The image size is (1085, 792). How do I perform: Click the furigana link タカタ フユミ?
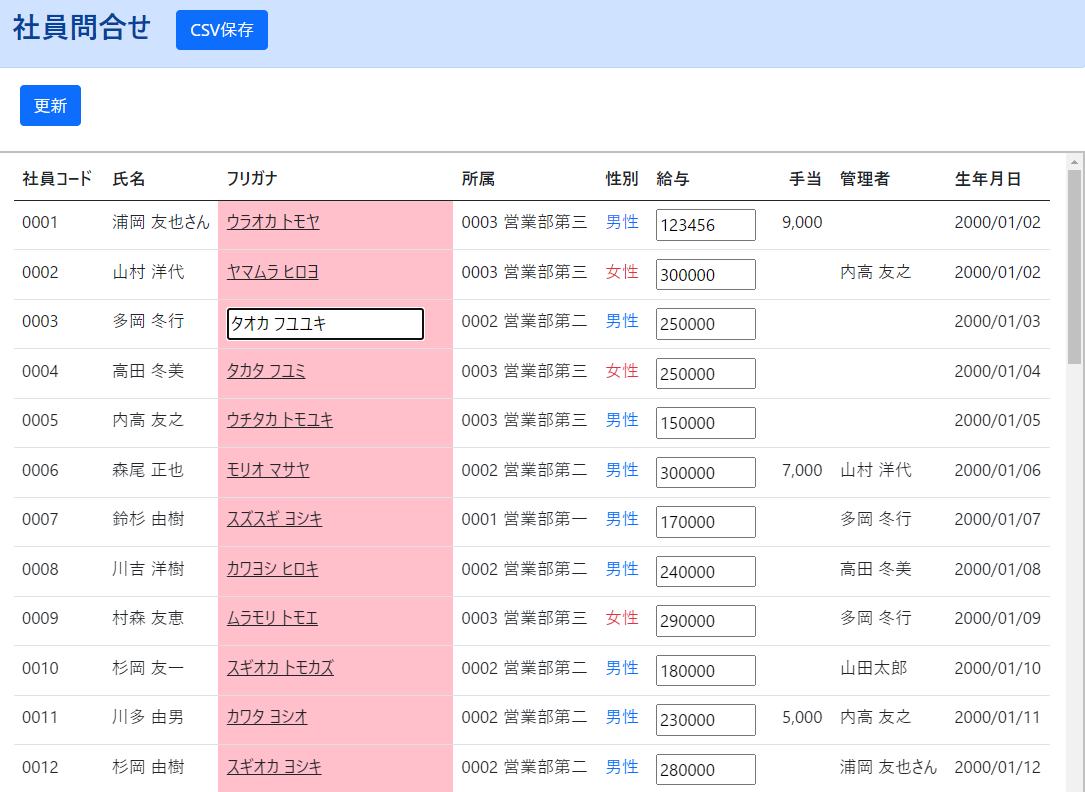(264, 370)
